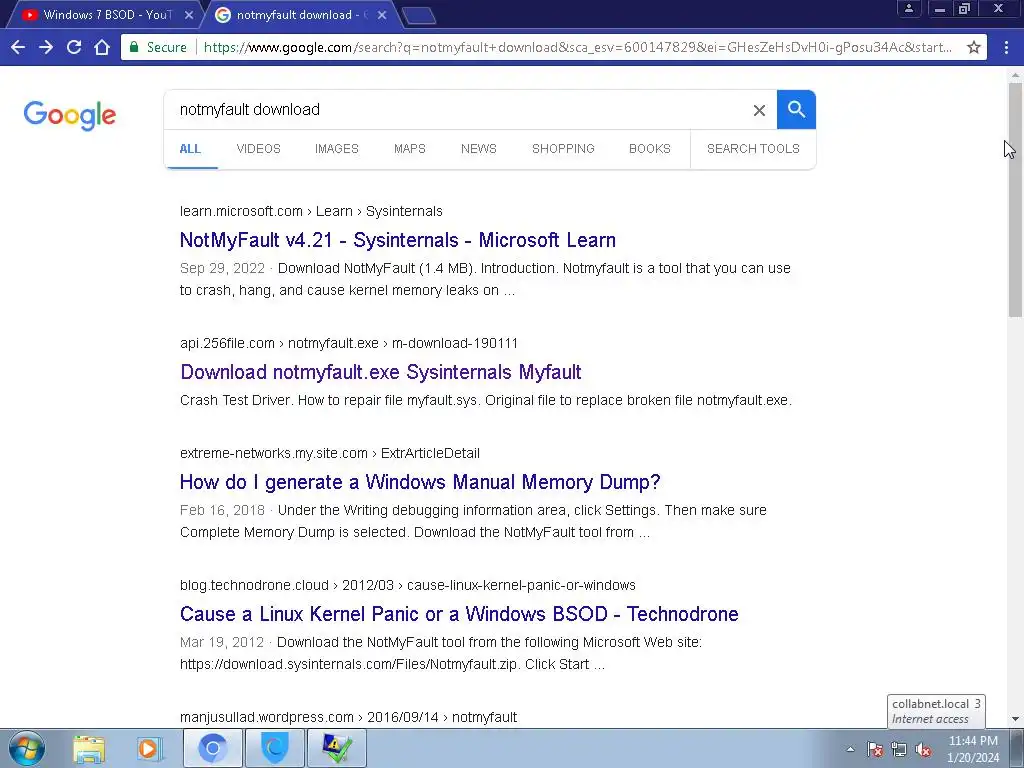
Task: Click the Google logo
Action: (70, 116)
